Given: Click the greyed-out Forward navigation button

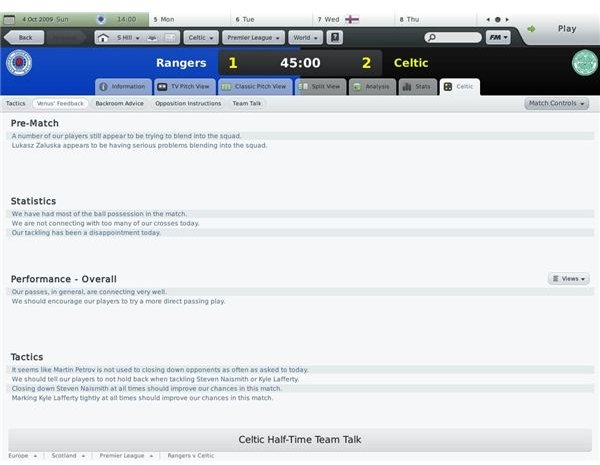Looking at the screenshot, I should click(67, 38).
